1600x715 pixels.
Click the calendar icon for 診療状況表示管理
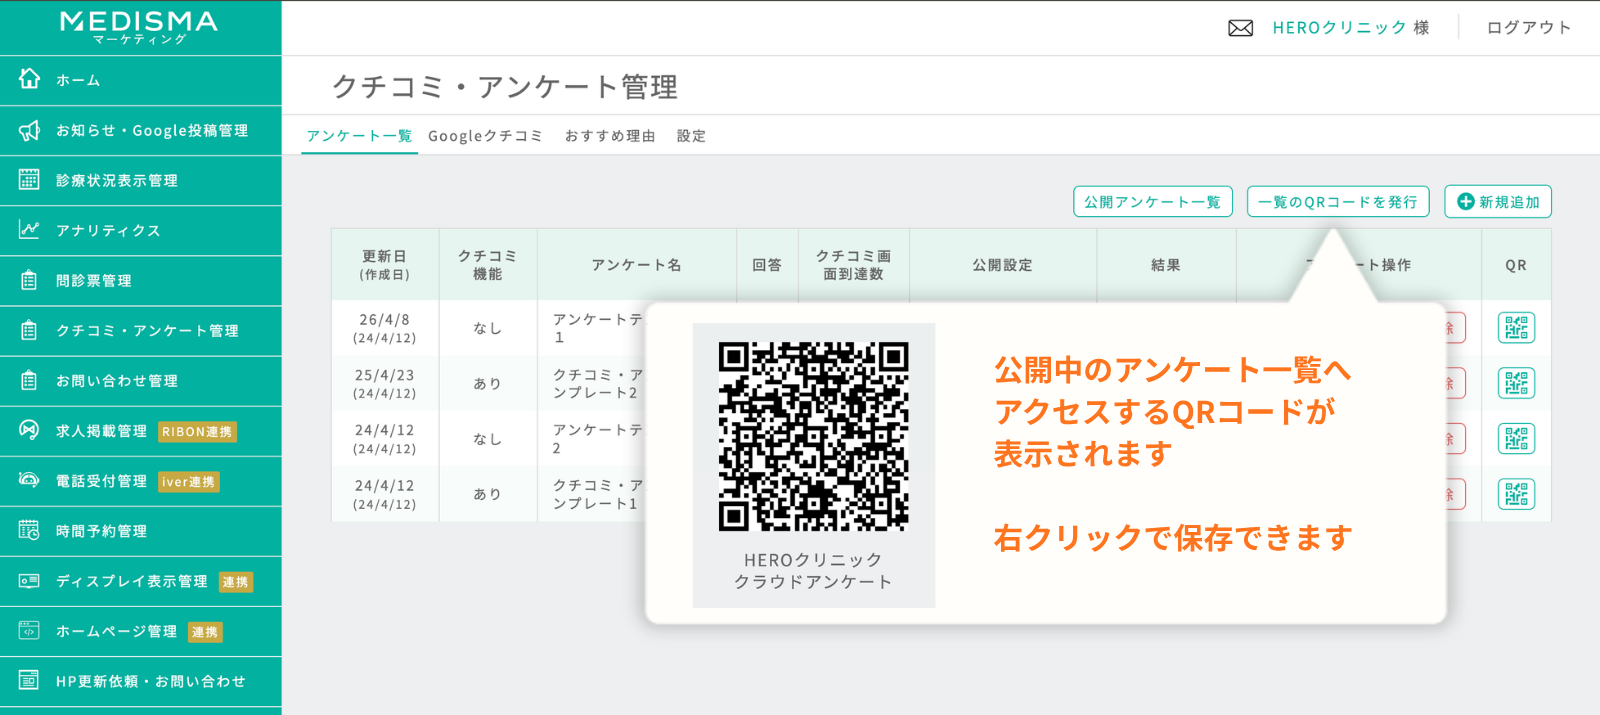pyautogui.click(x=29, y=180)
